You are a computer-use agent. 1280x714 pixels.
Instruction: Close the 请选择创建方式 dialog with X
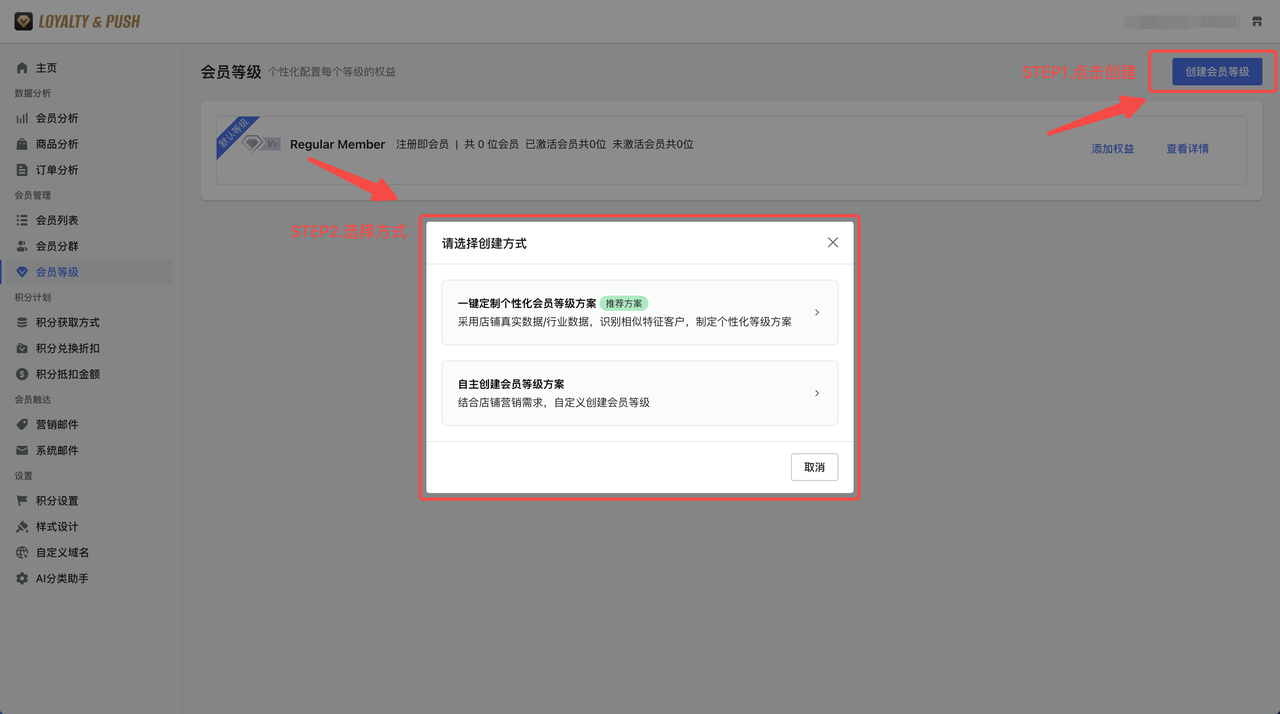(x=832, y=243)
